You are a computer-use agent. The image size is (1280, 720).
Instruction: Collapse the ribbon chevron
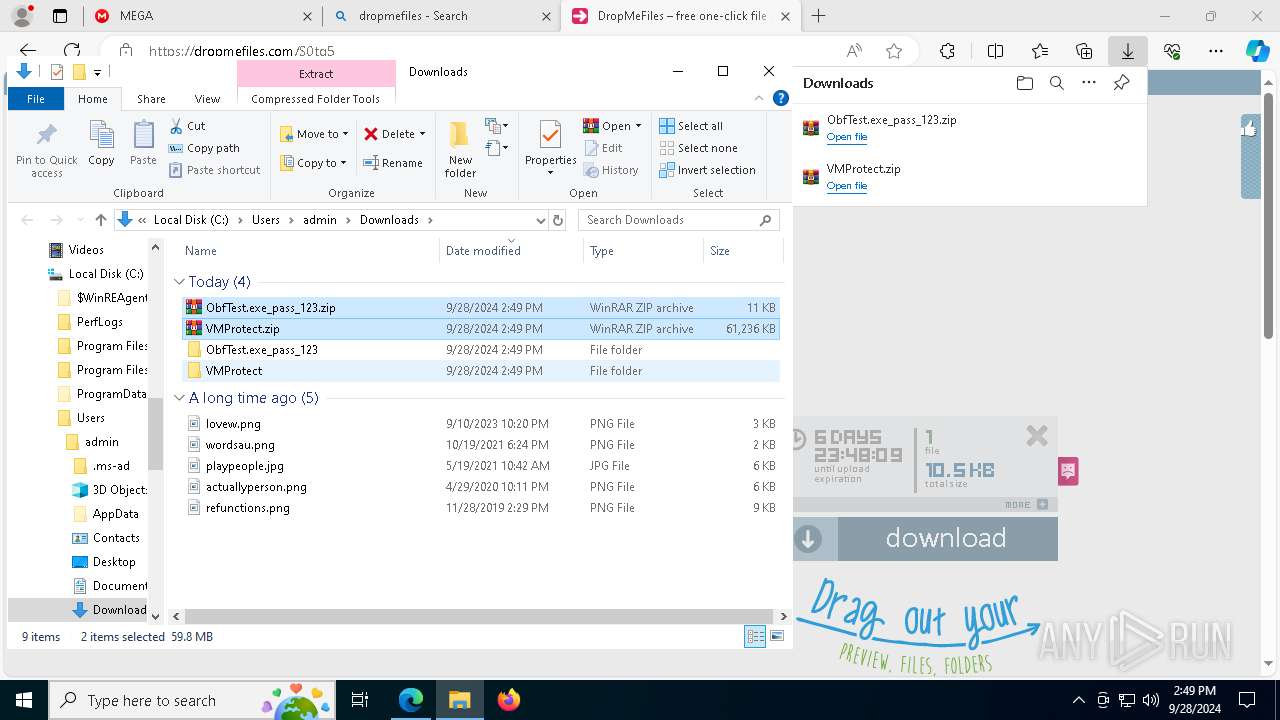point(761,98)
